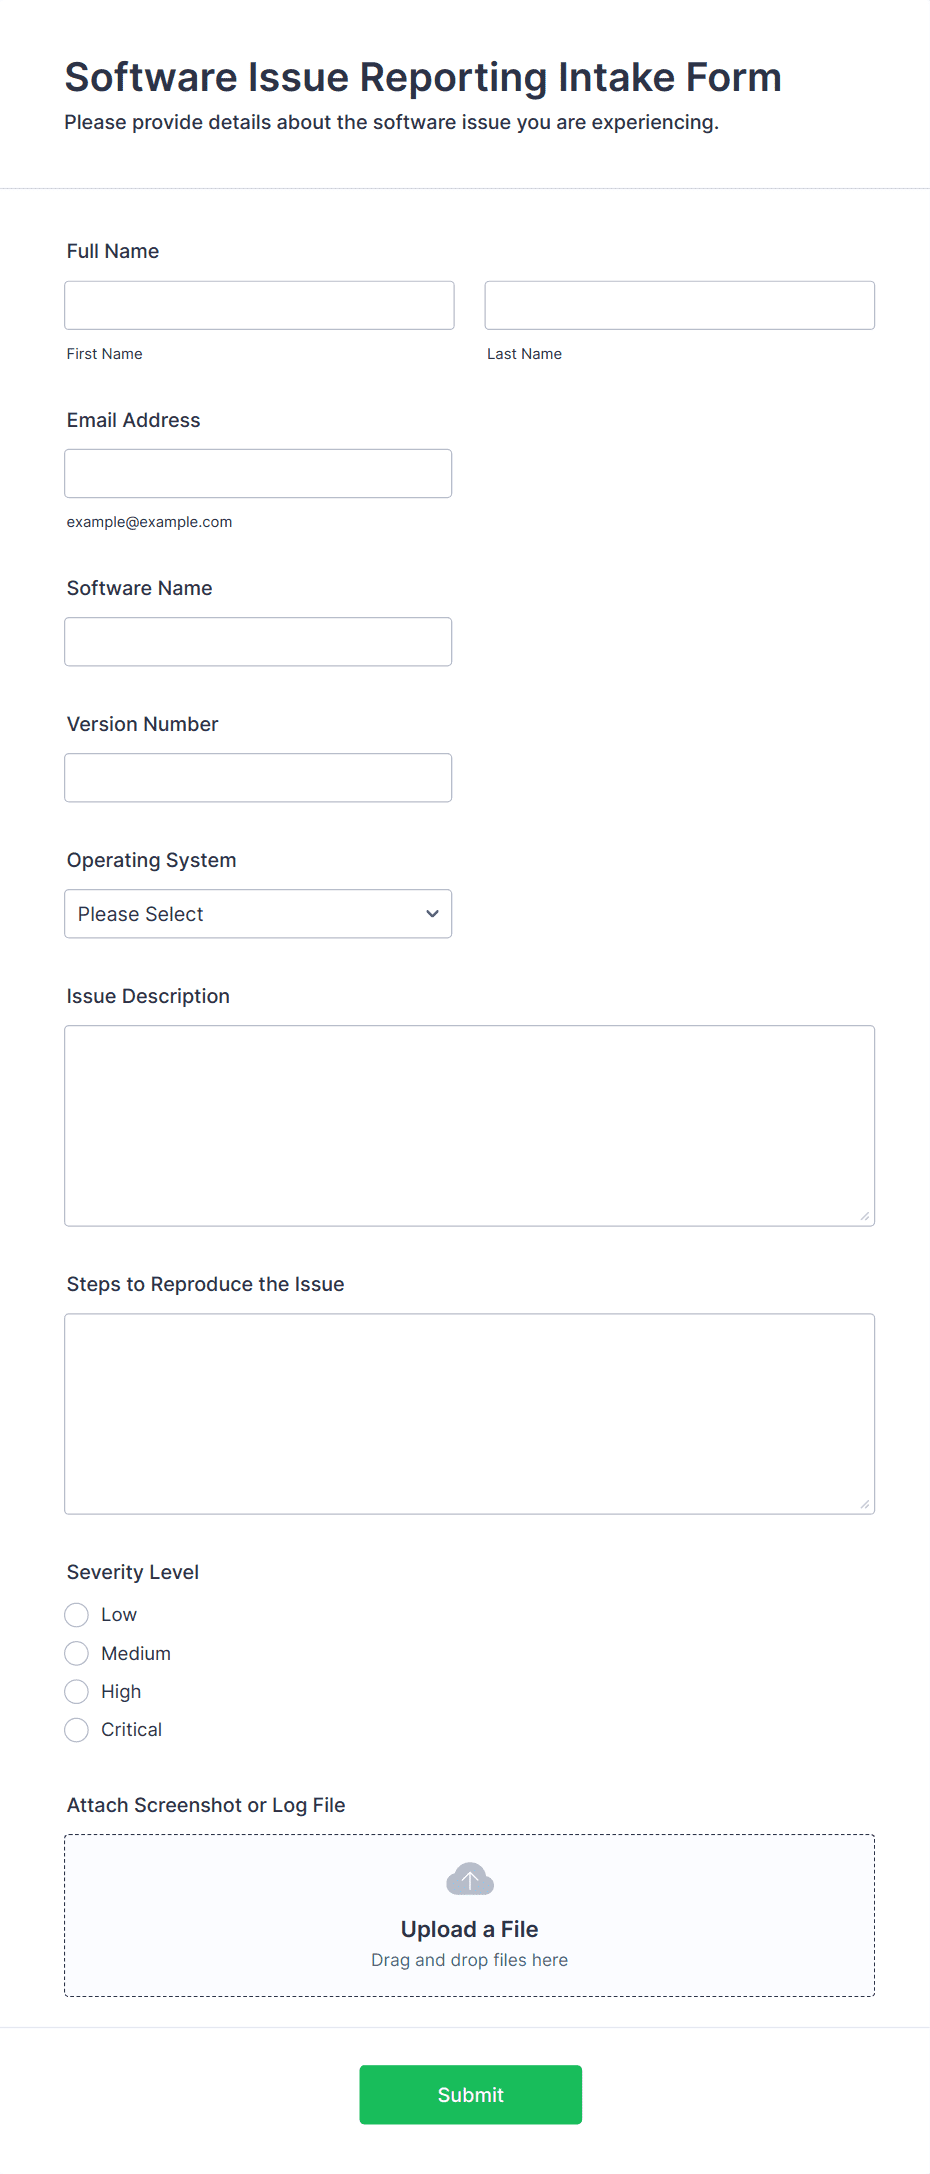Click the resize handle of Steps to Reproduce box

coord(865,1504)
